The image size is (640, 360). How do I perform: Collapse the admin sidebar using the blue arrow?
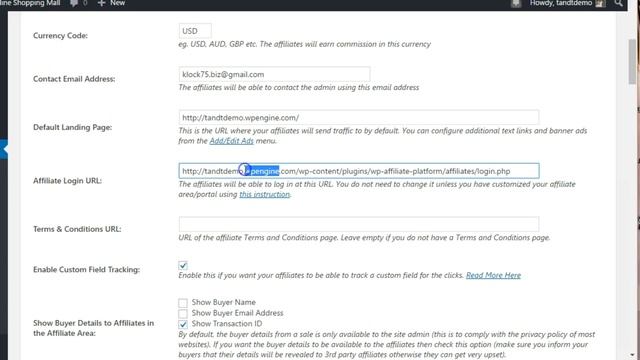pyautogui.click(x=4, y=149)
